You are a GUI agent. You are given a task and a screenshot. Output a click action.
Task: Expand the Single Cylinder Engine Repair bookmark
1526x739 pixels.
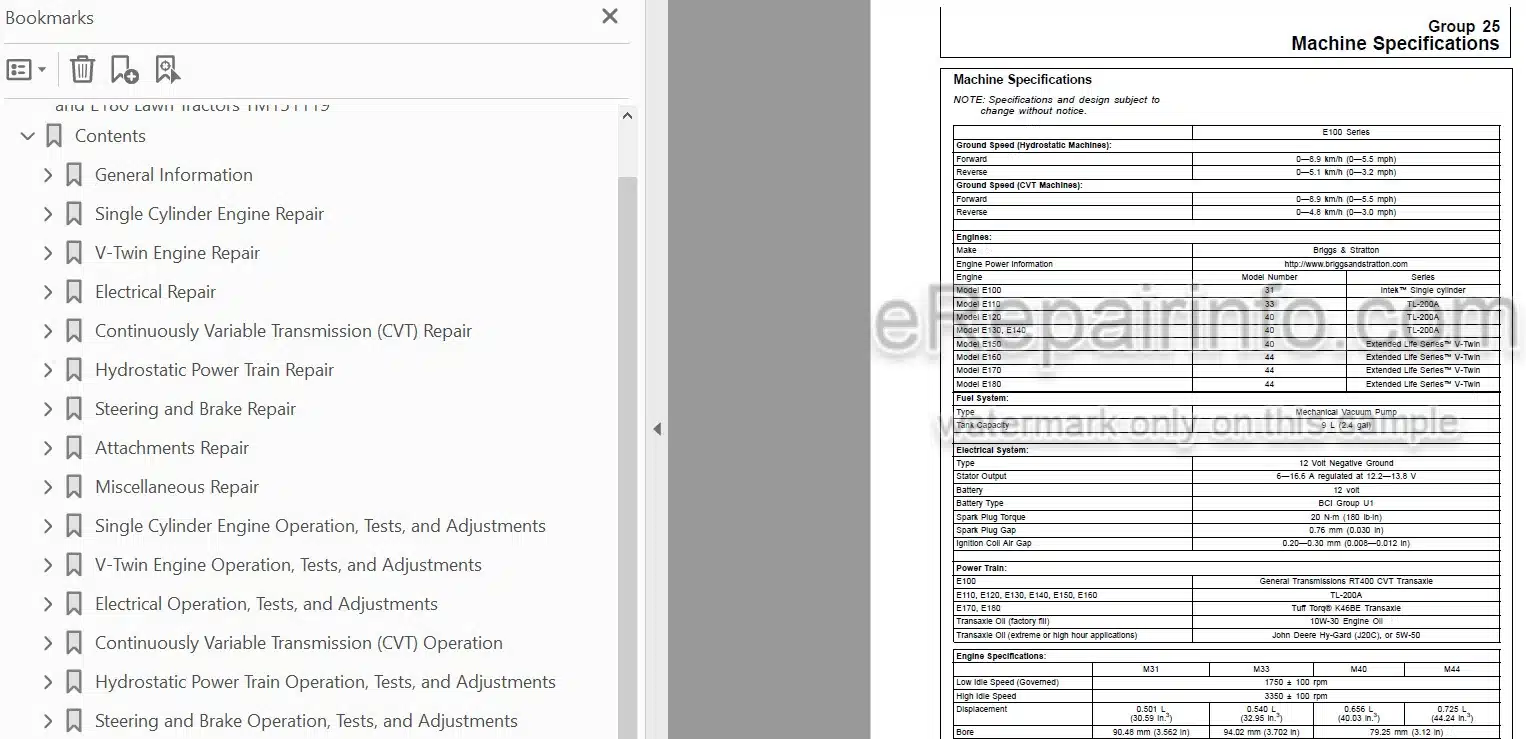pyautogui.click(x=48, y=214)
